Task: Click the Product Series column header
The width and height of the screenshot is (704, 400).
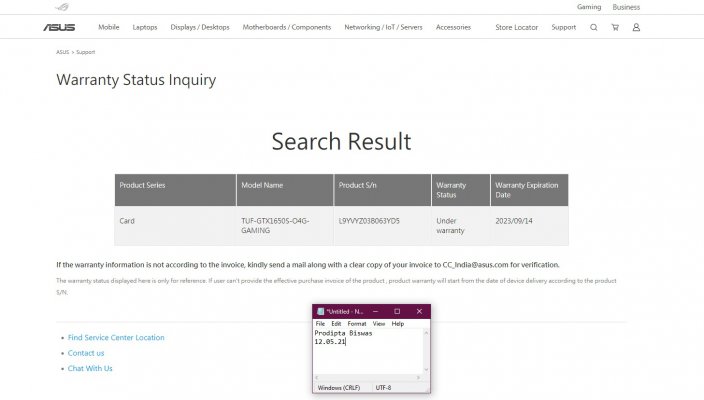Action: coord(175,190)
